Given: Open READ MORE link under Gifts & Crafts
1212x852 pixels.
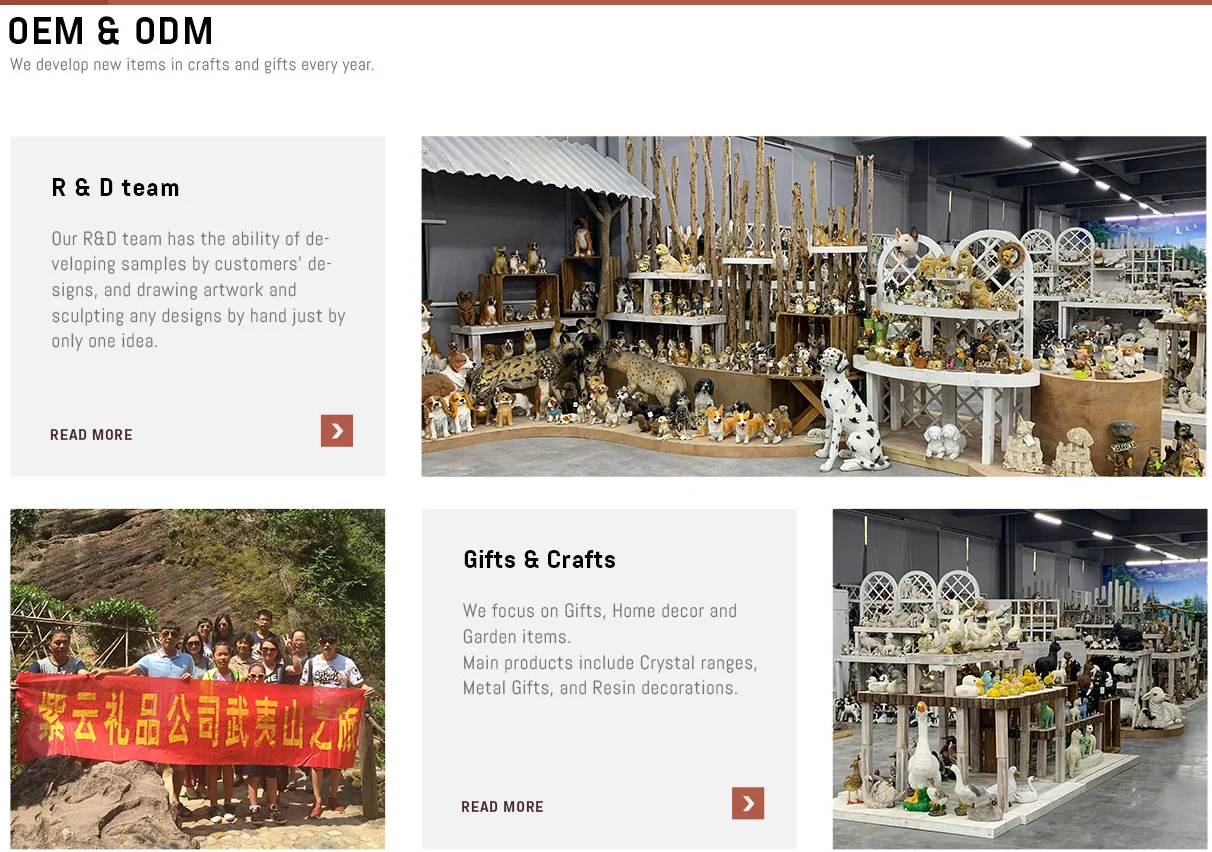Looking at the screenshot, I should pyautogui.click(x=502, y=807).
